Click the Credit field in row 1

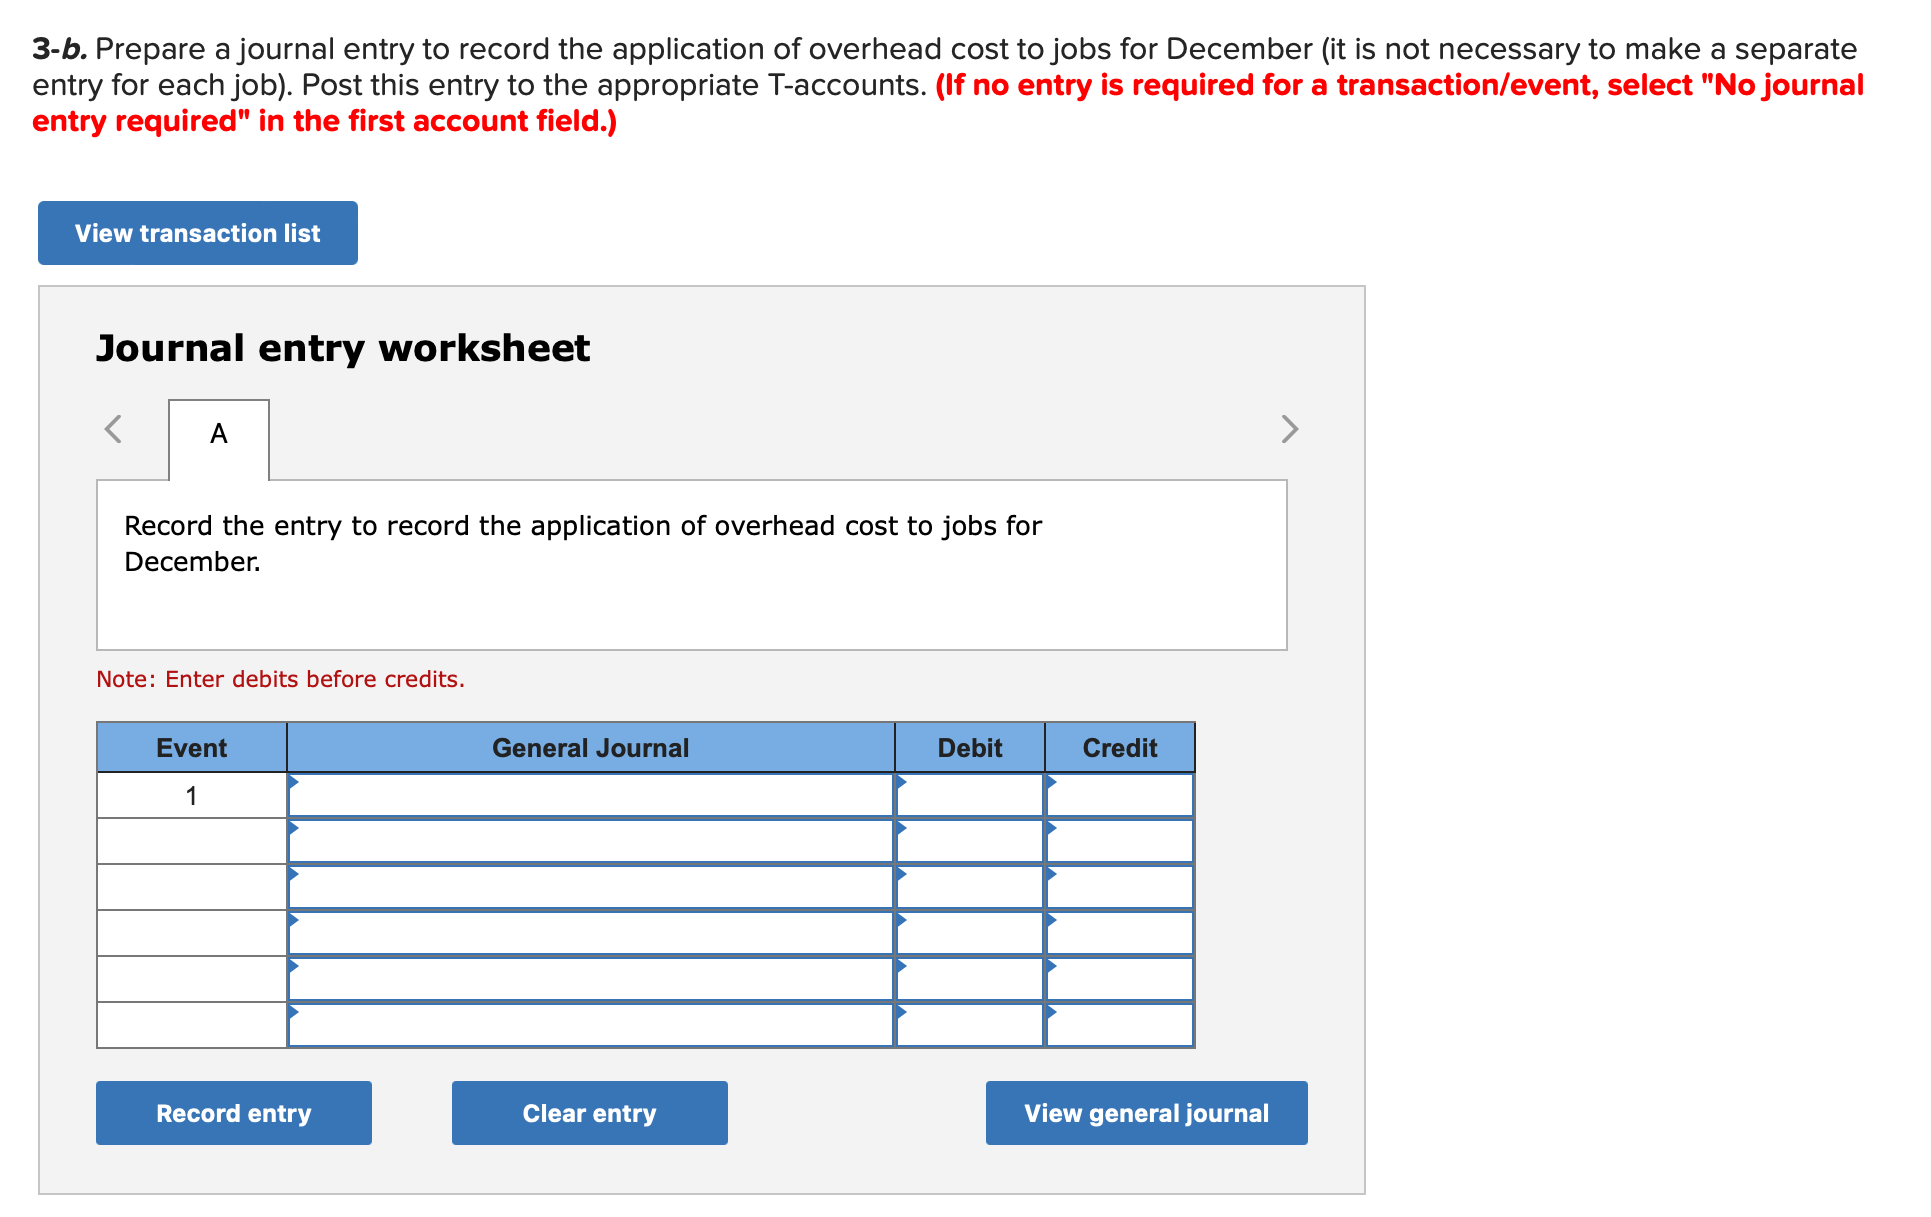[1118, 795]
